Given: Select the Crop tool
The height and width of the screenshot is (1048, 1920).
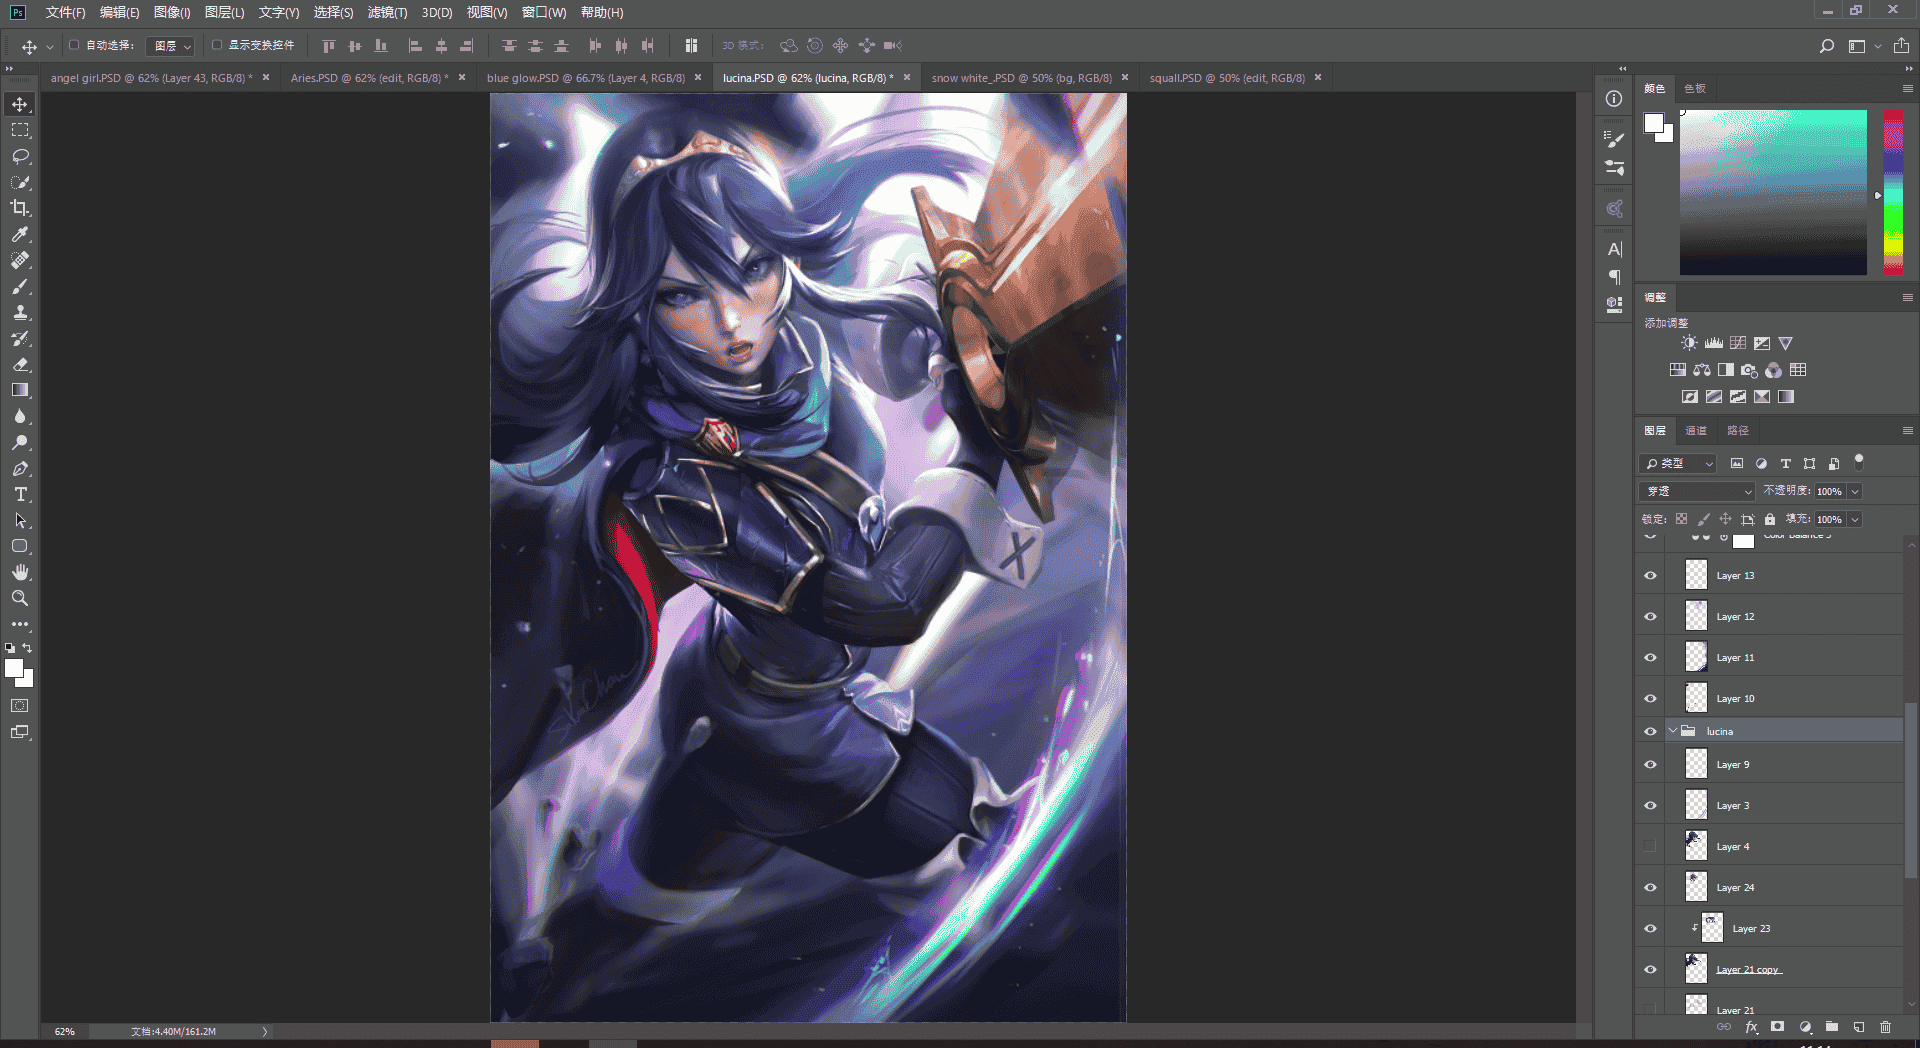Looking at the screenshot, I should (x=20, y=208).
